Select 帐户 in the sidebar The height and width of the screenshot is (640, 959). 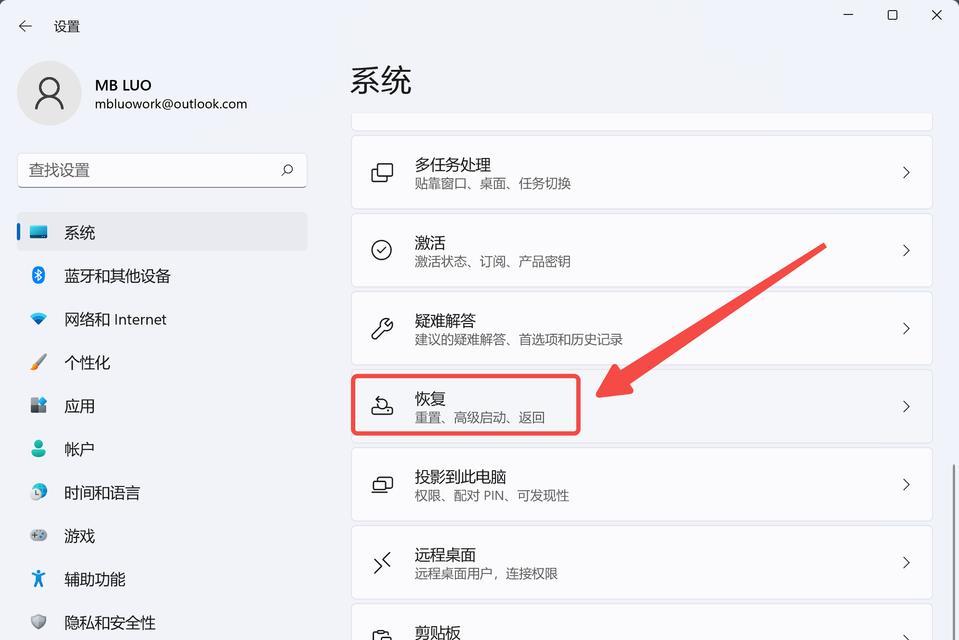[162, 449]
